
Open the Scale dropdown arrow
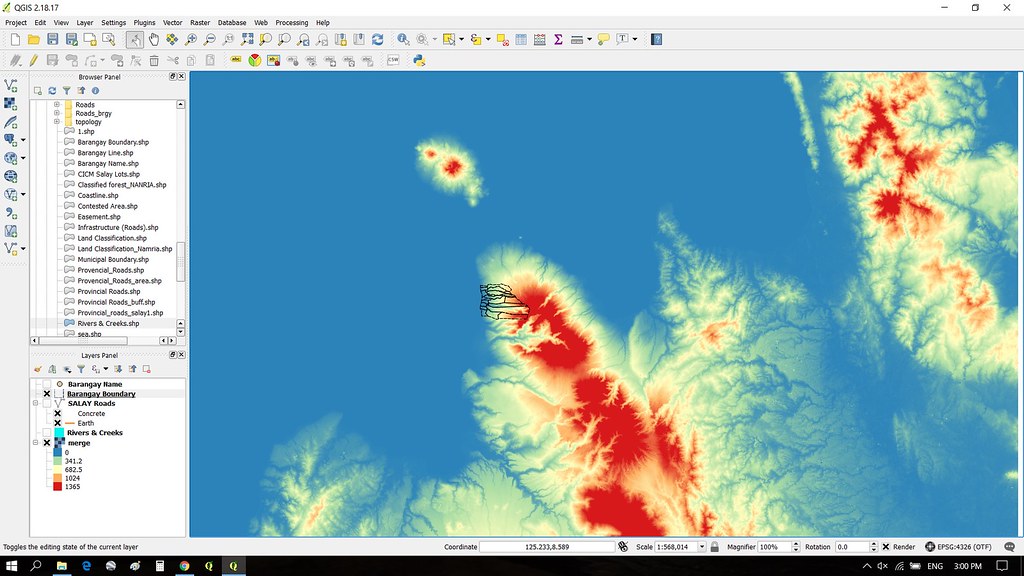(x=702, y=547)
